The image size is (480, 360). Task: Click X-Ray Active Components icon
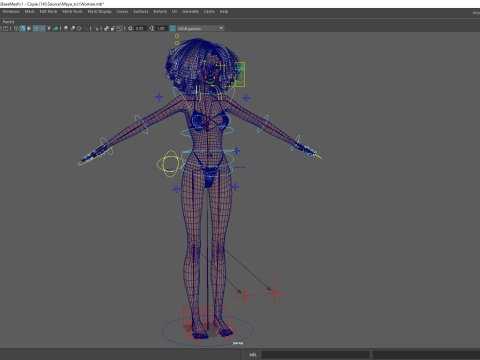tap(113, 28)
